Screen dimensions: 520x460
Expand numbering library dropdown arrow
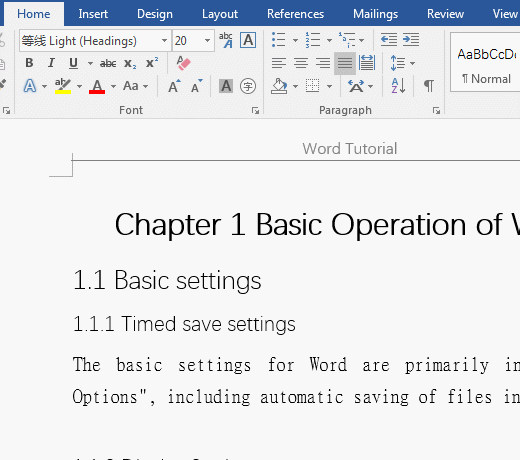pyautogui.click(x=329, y=40)
